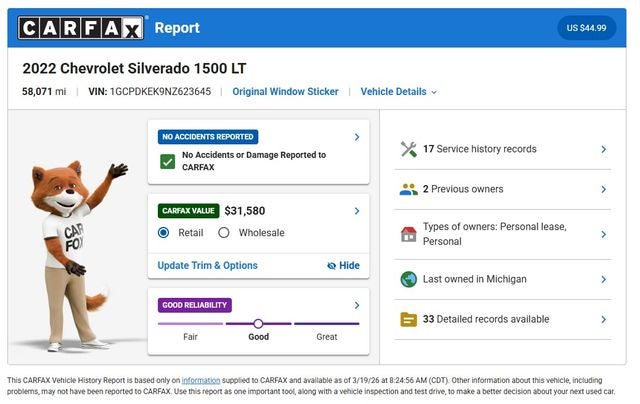The image size is (640, 404).
Task: Open the No Accidents Reported chevron
Action: pyautogui.click(x=357, y=137)
